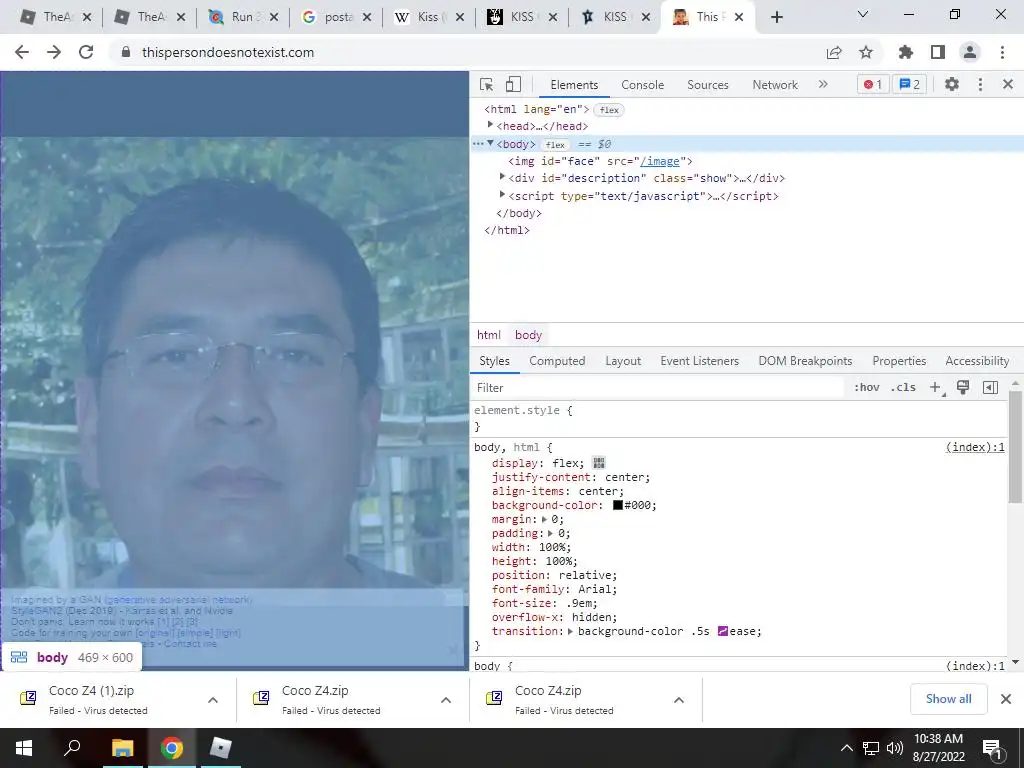The image size is (1024, 768).
Task: Expand the div id description node
Action: pos(502,177)
